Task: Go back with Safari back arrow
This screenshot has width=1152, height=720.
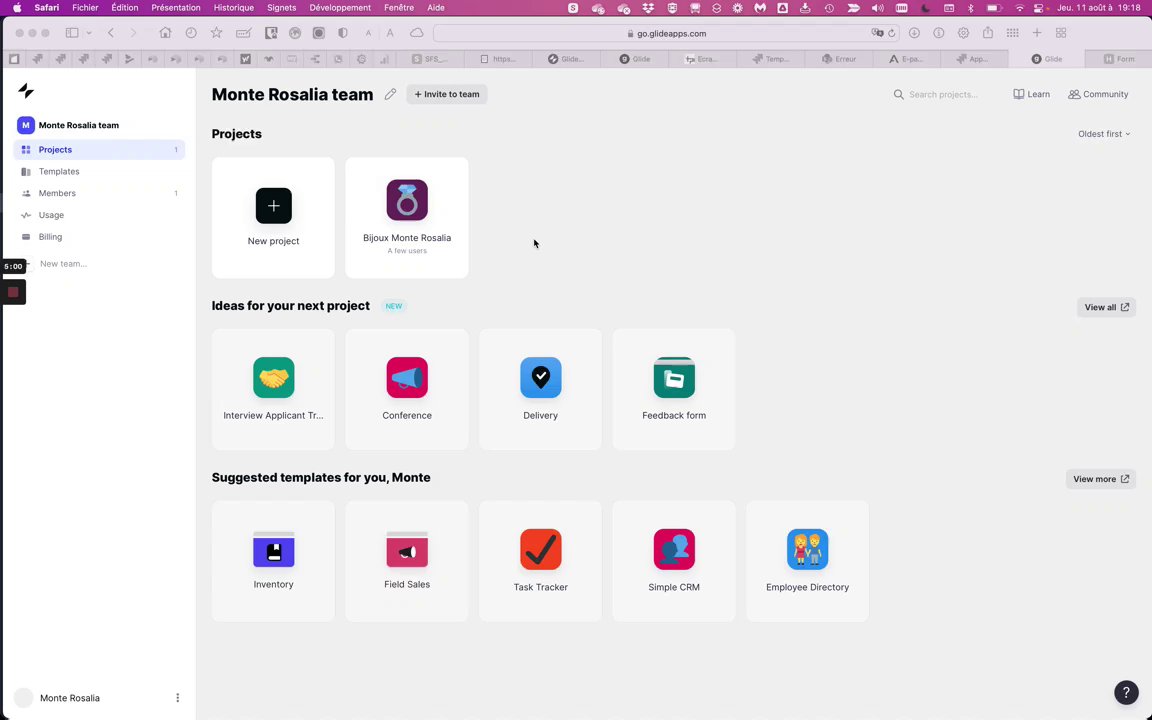Action: click(111, 33)
